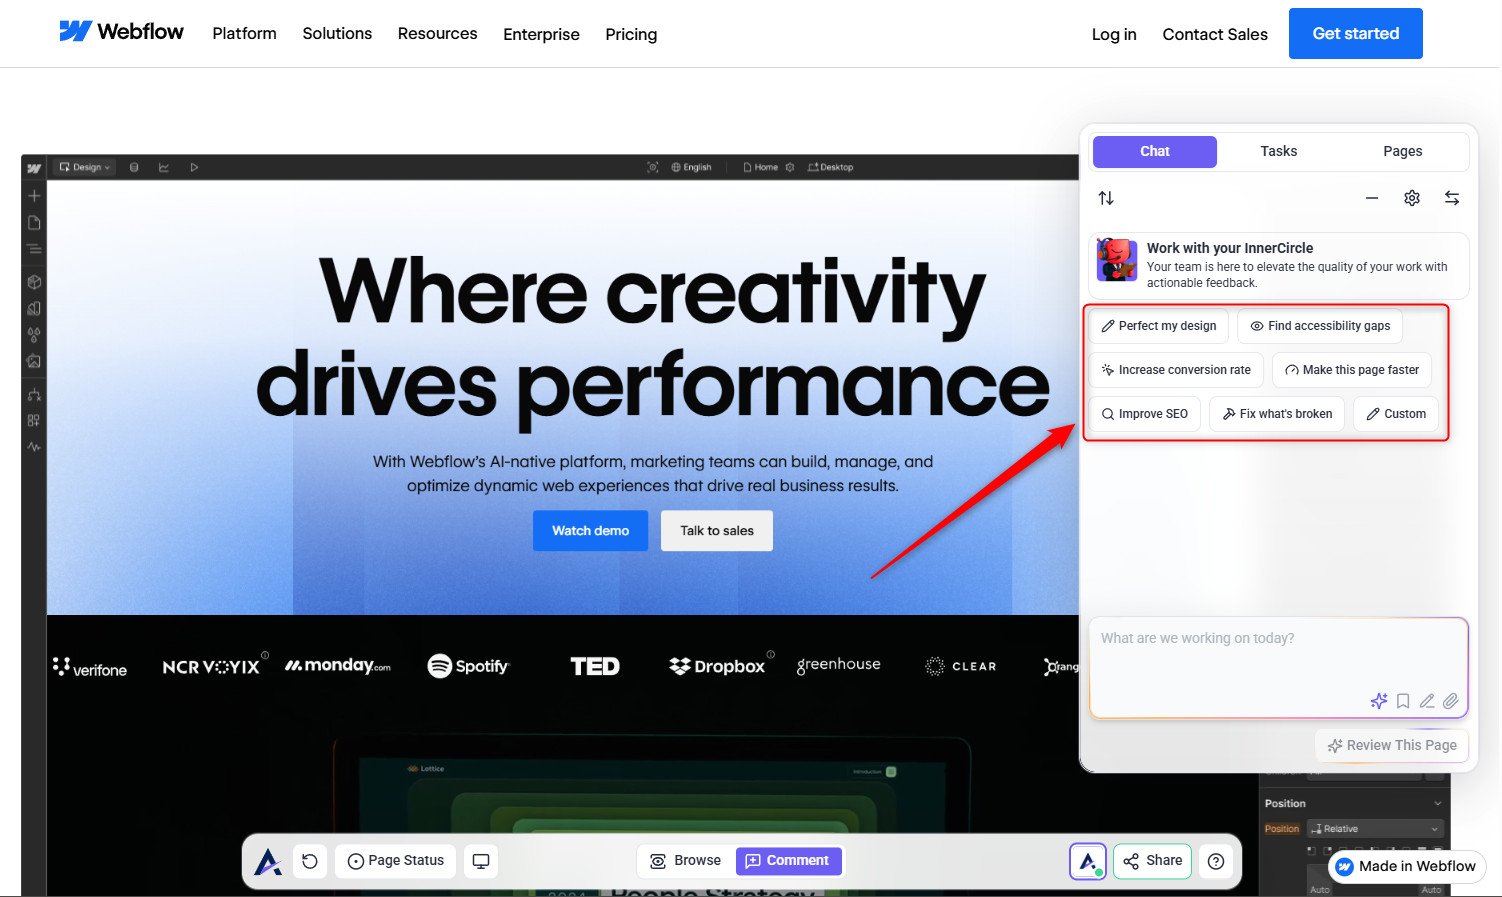The image size is (1502, 897).
Task: Click the sparkle AI icon in chat input
Action: click(1379, 701)
